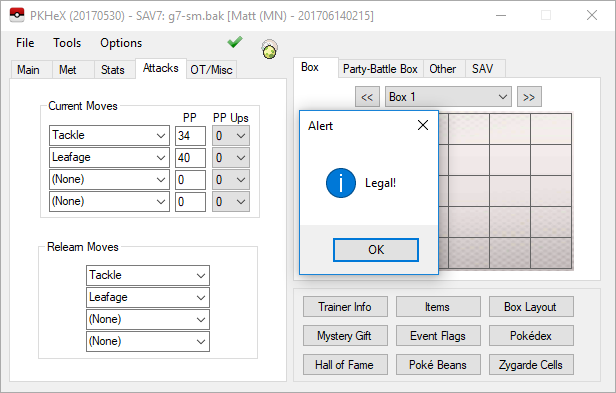Image resolution: width=616 pixels, height=393 pixels.
Task: Open the Options menu
Action: tap(121, 43)
